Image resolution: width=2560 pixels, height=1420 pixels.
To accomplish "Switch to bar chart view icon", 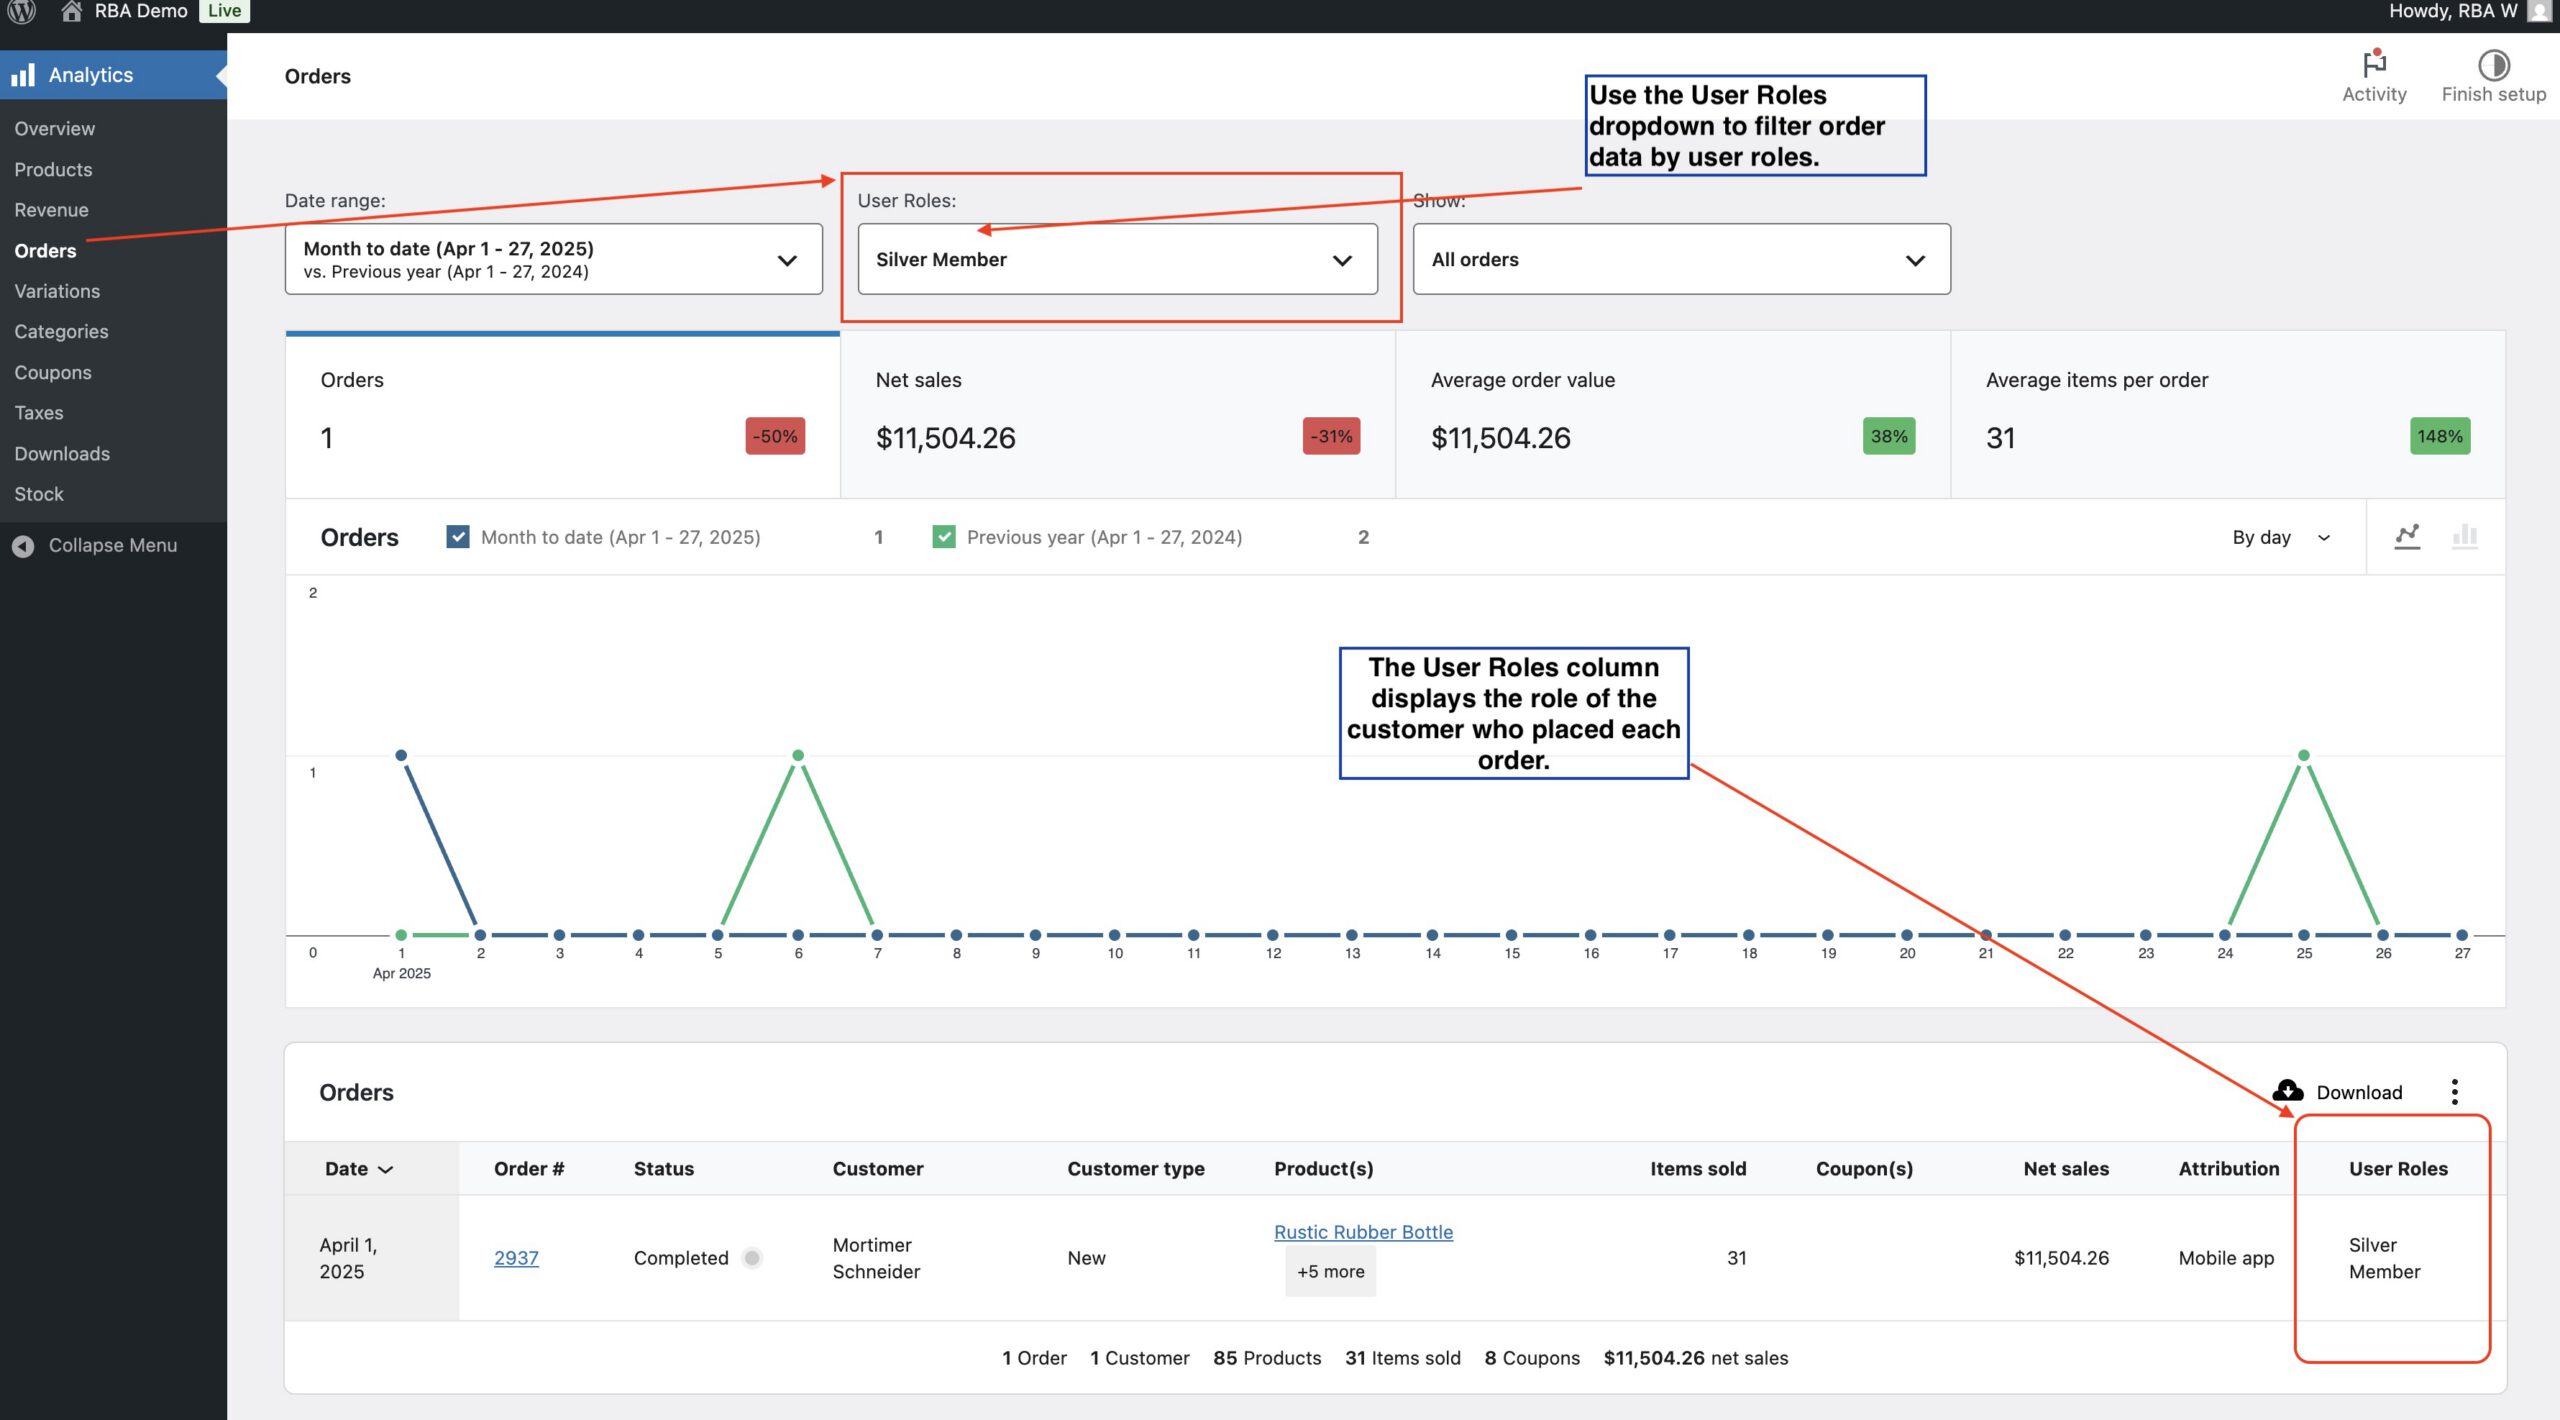I will [x=2464, y=537].
